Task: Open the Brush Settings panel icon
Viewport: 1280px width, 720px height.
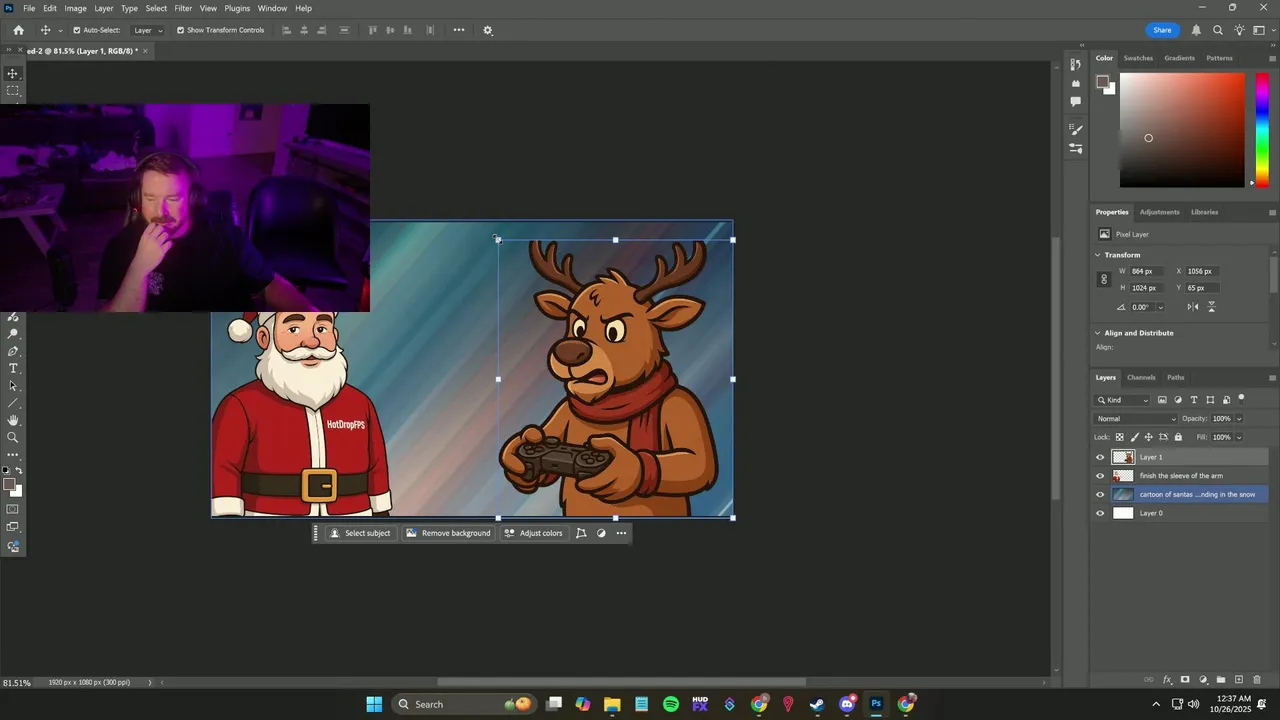Action: (x=1076, y=129)
